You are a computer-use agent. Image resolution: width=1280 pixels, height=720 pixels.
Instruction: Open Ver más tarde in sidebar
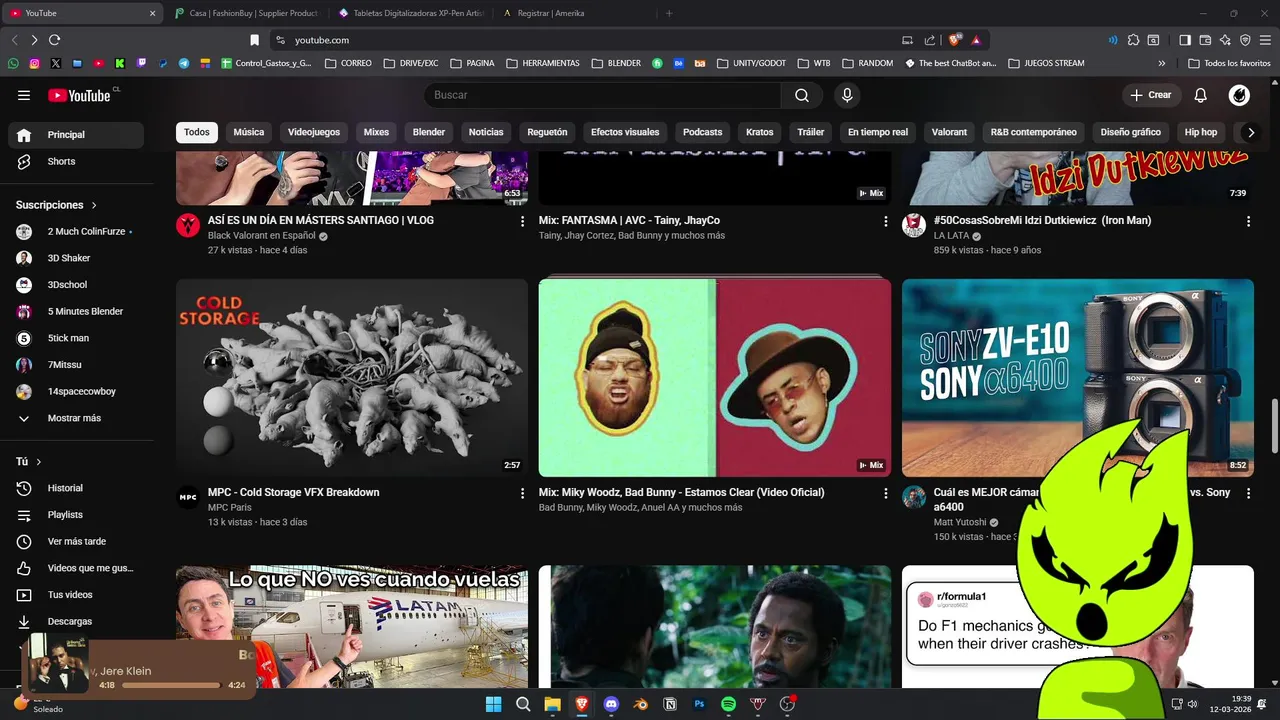pos(76,541)
